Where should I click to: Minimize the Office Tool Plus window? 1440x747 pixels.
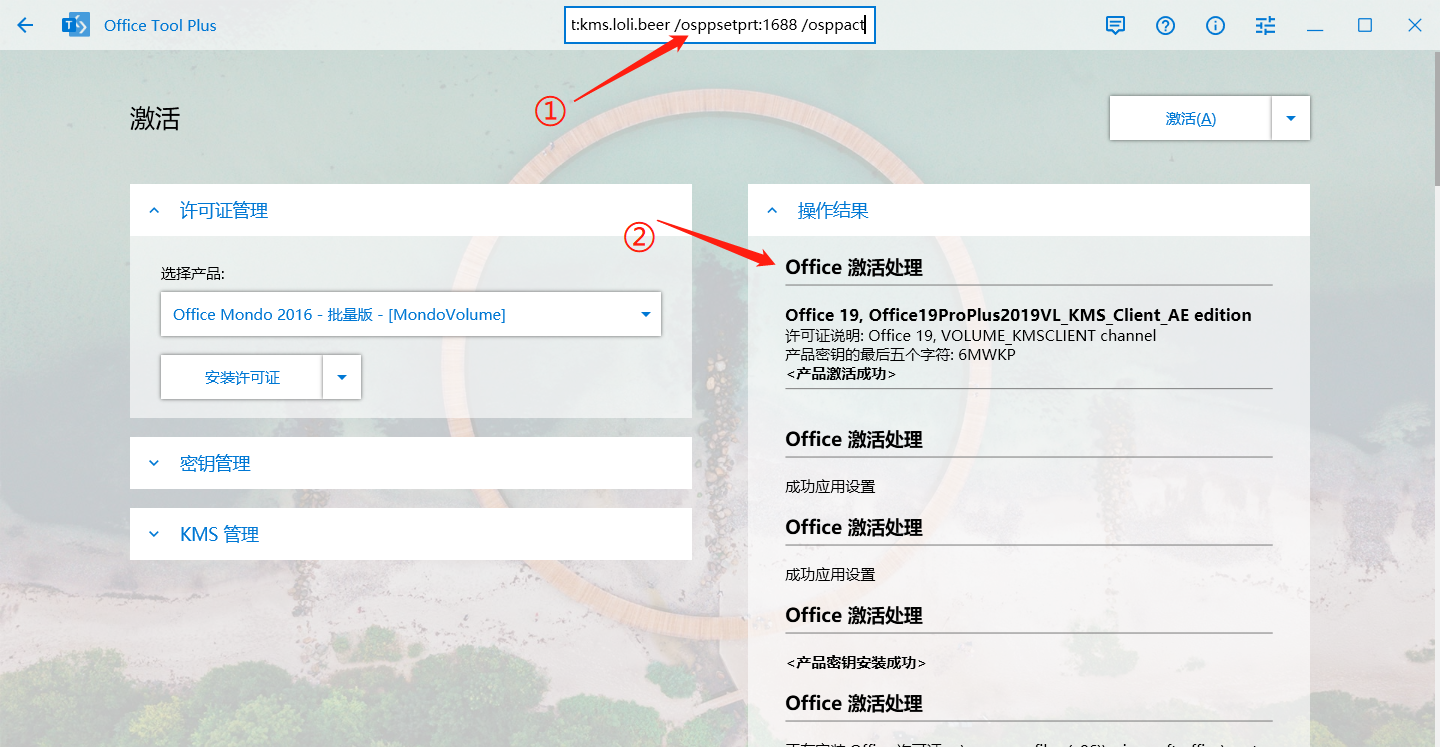pyautogui.click(x=1315, y=26)
